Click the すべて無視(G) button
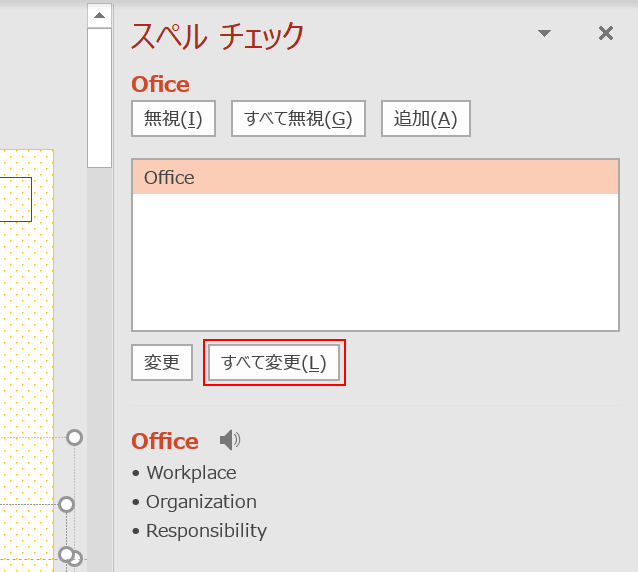Image resolution: width=638 pixels, height=572 pixels. coord(298,118)
